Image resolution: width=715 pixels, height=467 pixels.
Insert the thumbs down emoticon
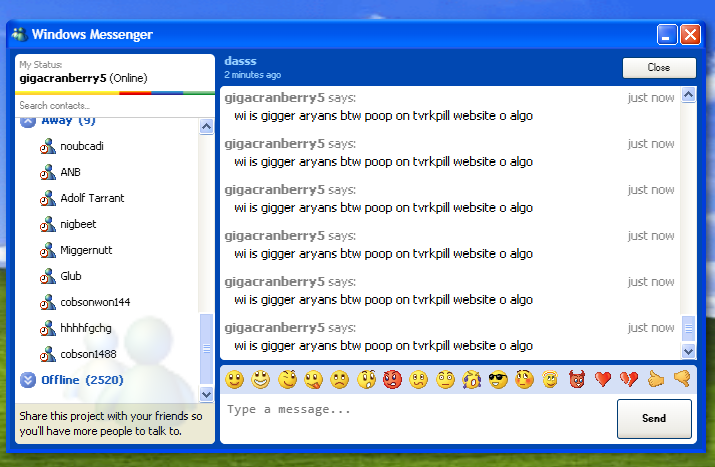(x=682, y=379)
